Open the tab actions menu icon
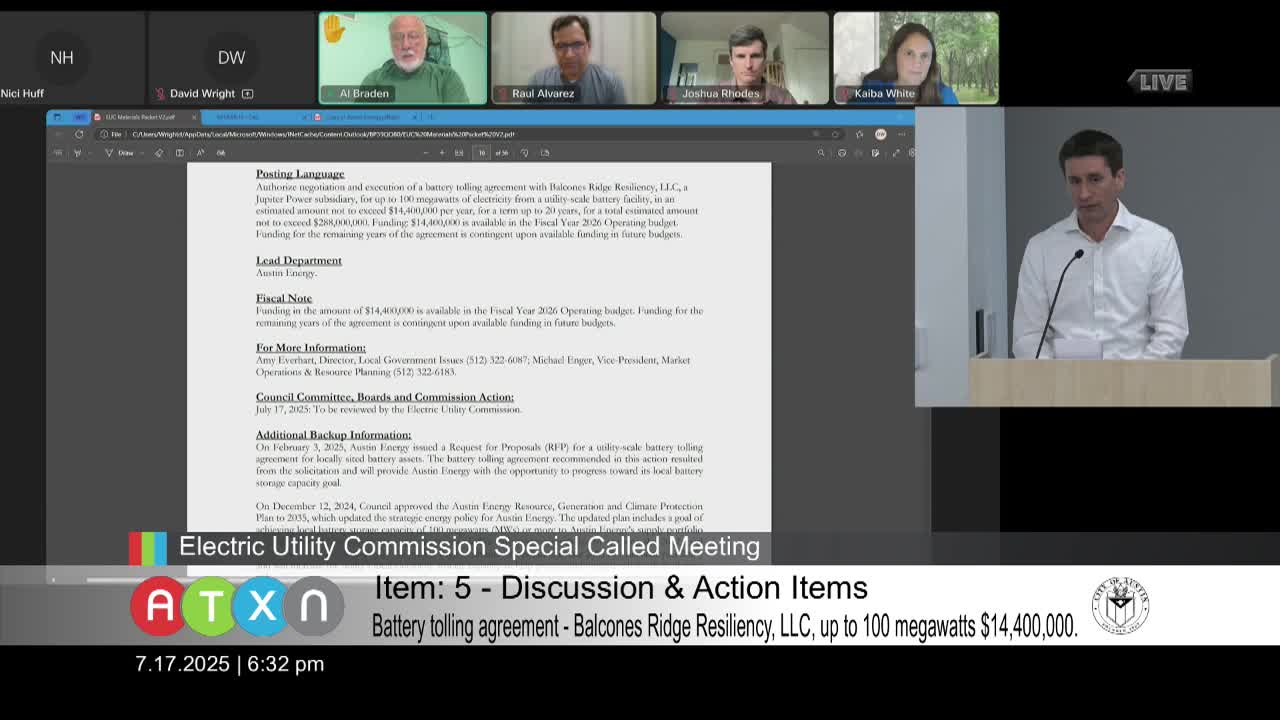This screenshot has width=1280, height=720. [x=57, y=117]
